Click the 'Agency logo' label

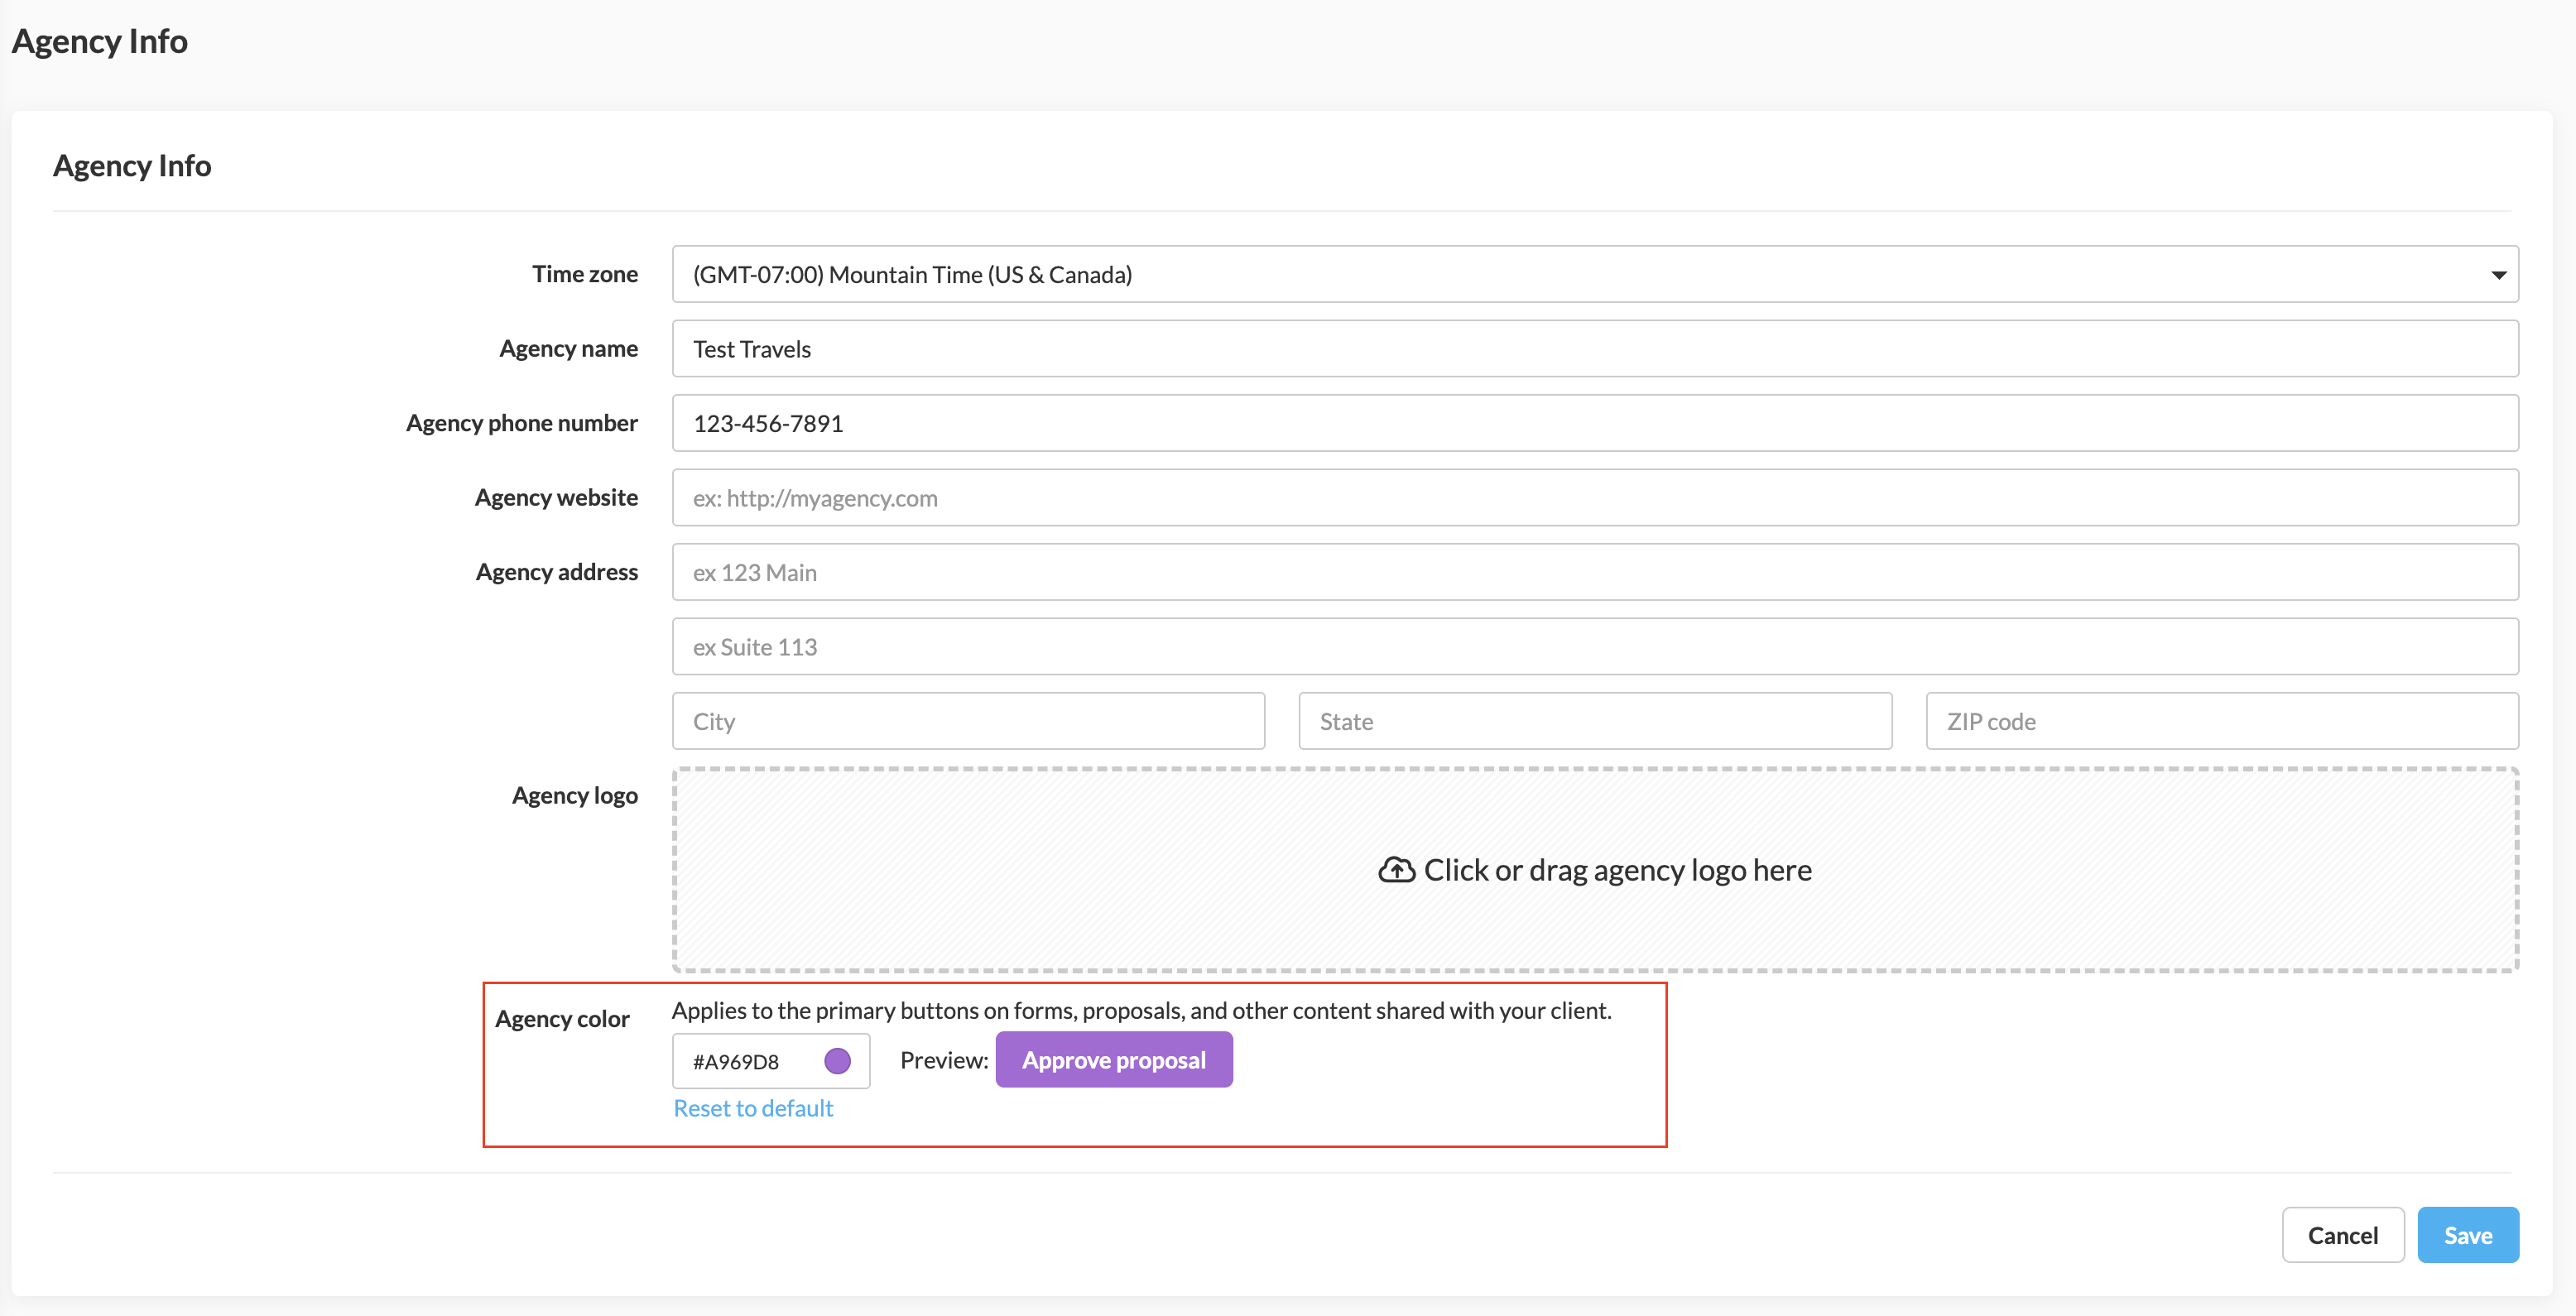coord(575,796)
